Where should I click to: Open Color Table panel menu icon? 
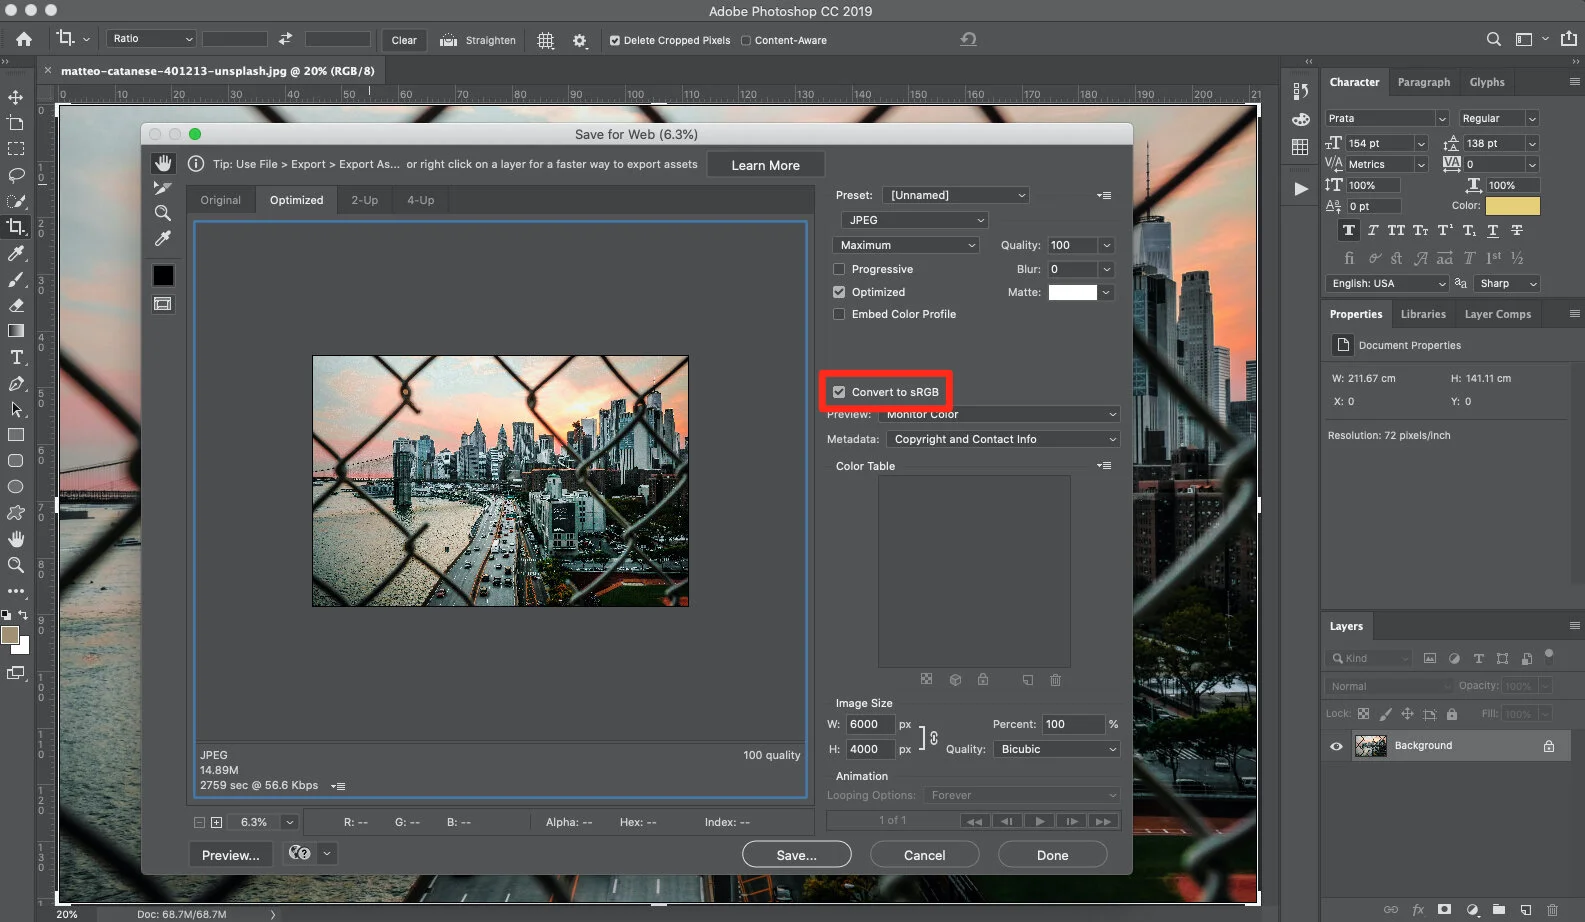[x=1104, y=466]
